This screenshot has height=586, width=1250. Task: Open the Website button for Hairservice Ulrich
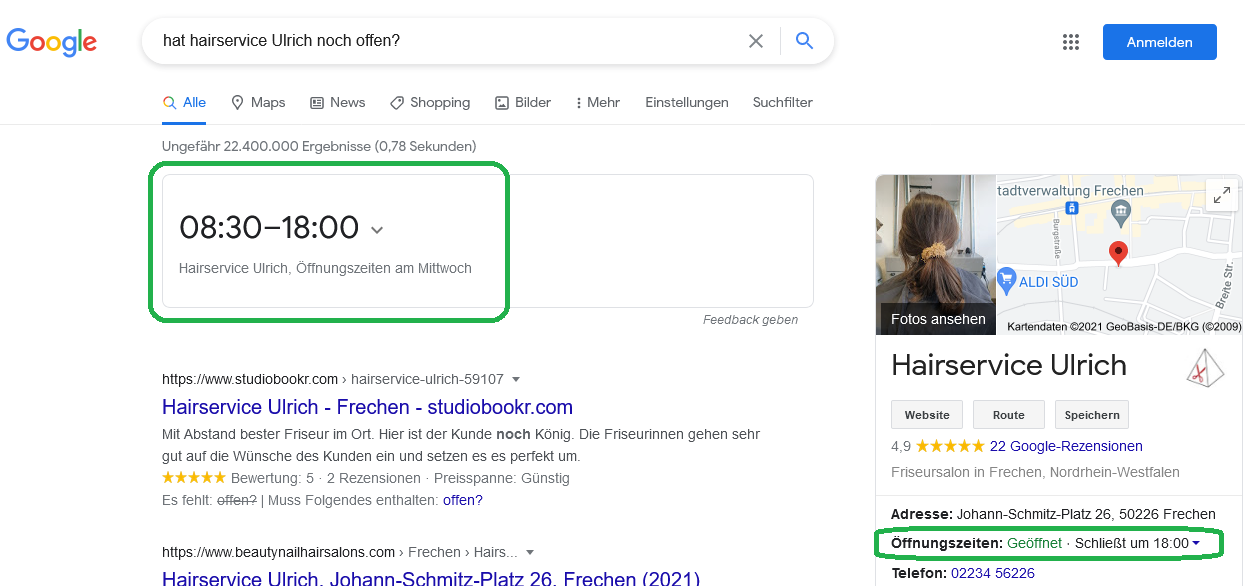tap(927, 415)
